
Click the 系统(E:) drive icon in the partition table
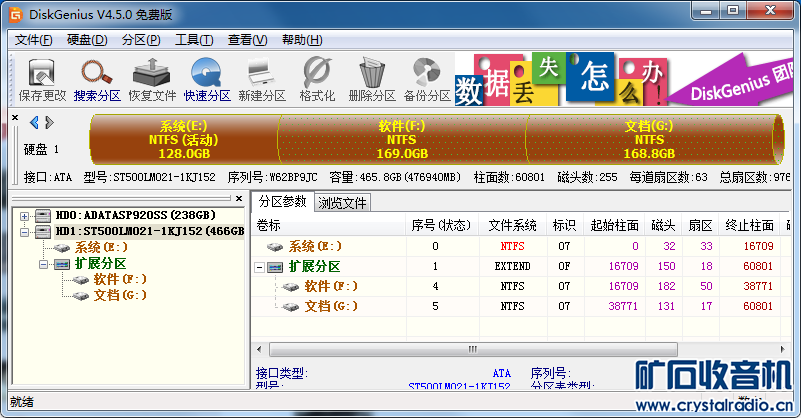coord(275,247)
